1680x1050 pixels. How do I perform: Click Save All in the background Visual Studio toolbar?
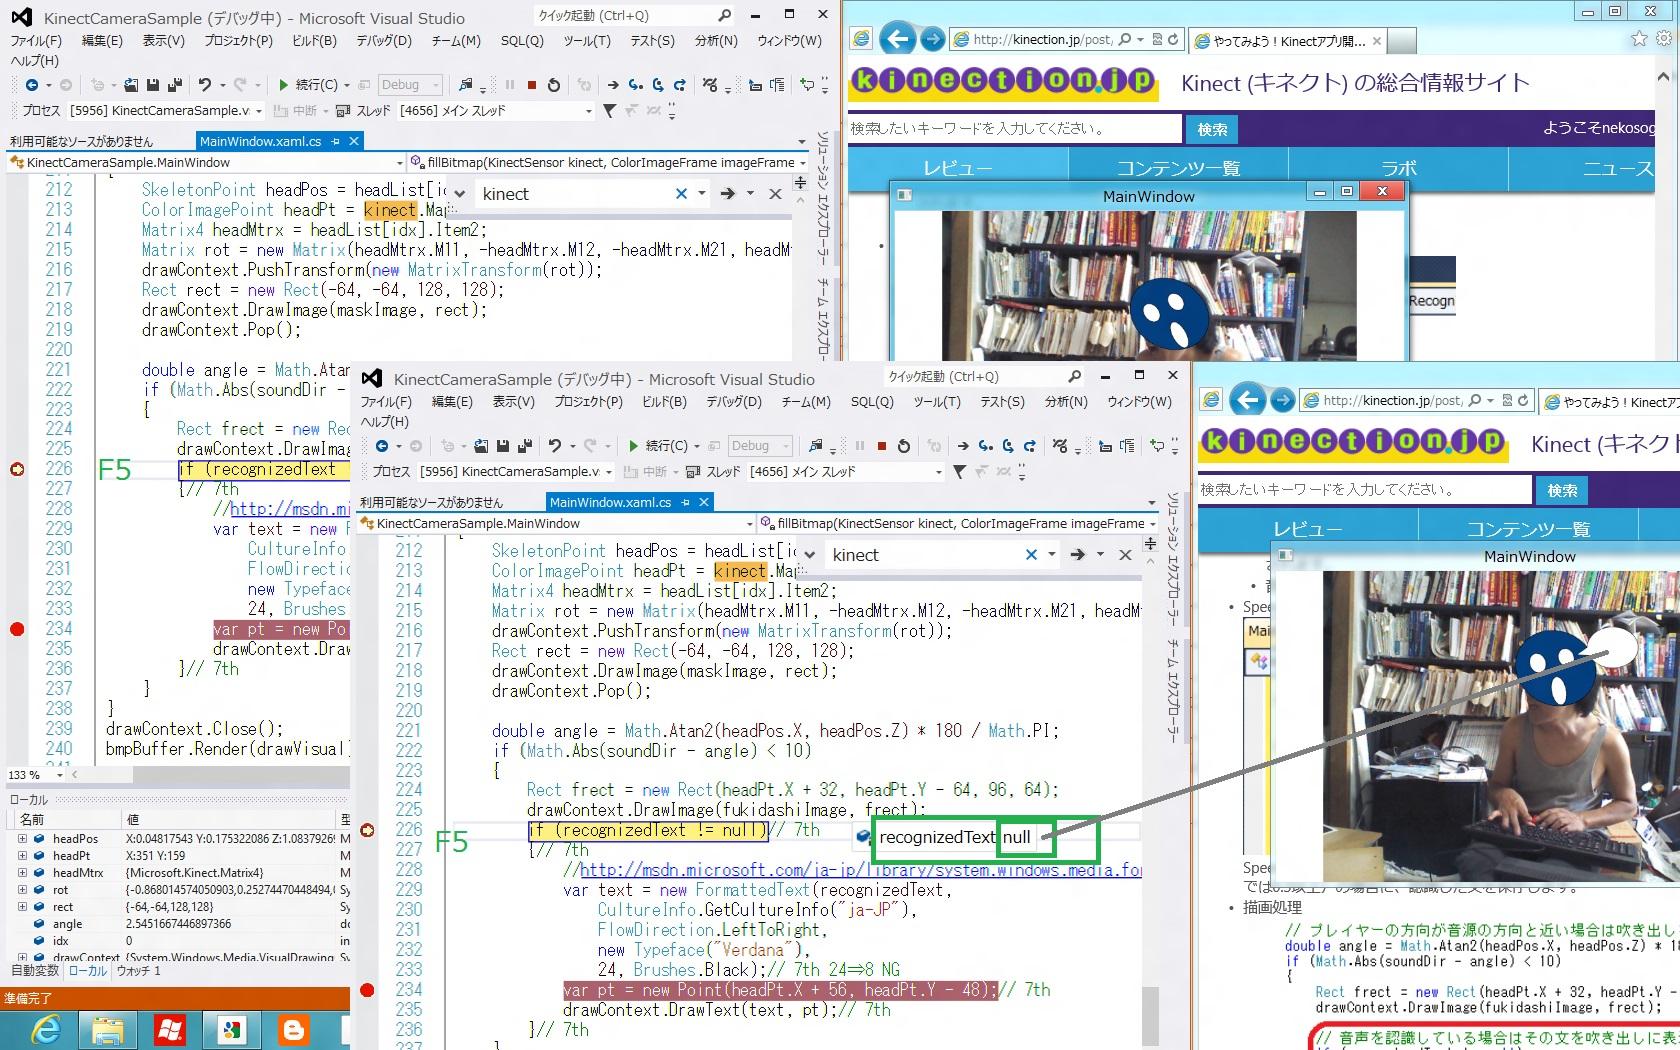click(175, 85)
